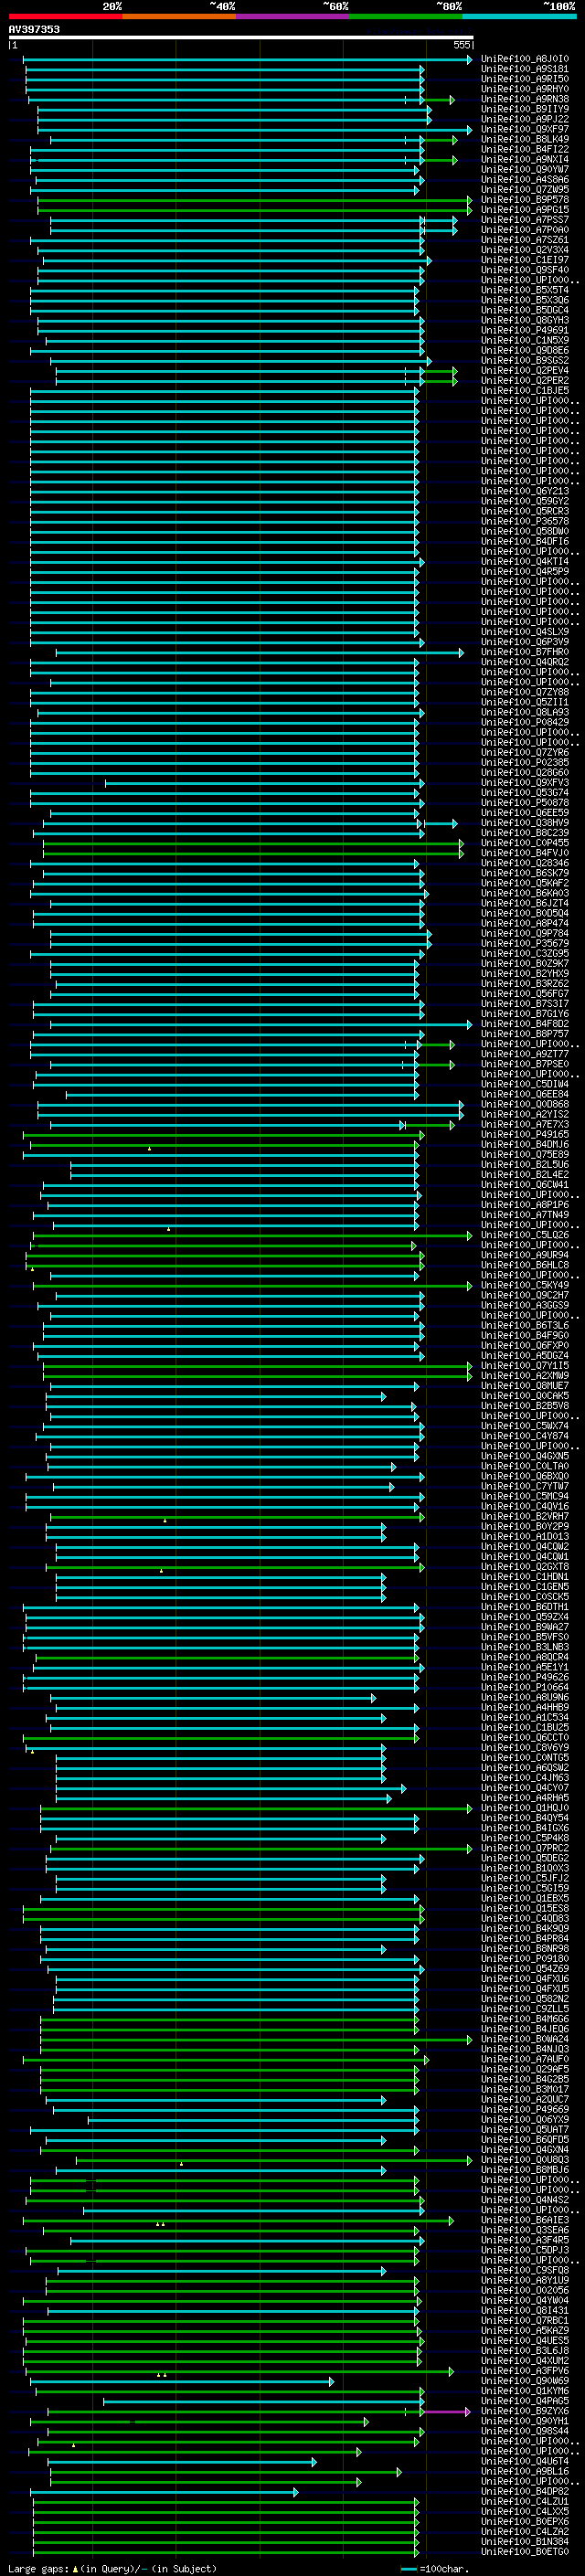Click the red 20% identity legend segment
The height and width of the screenshot is (2576, 585).
[65, 16]
